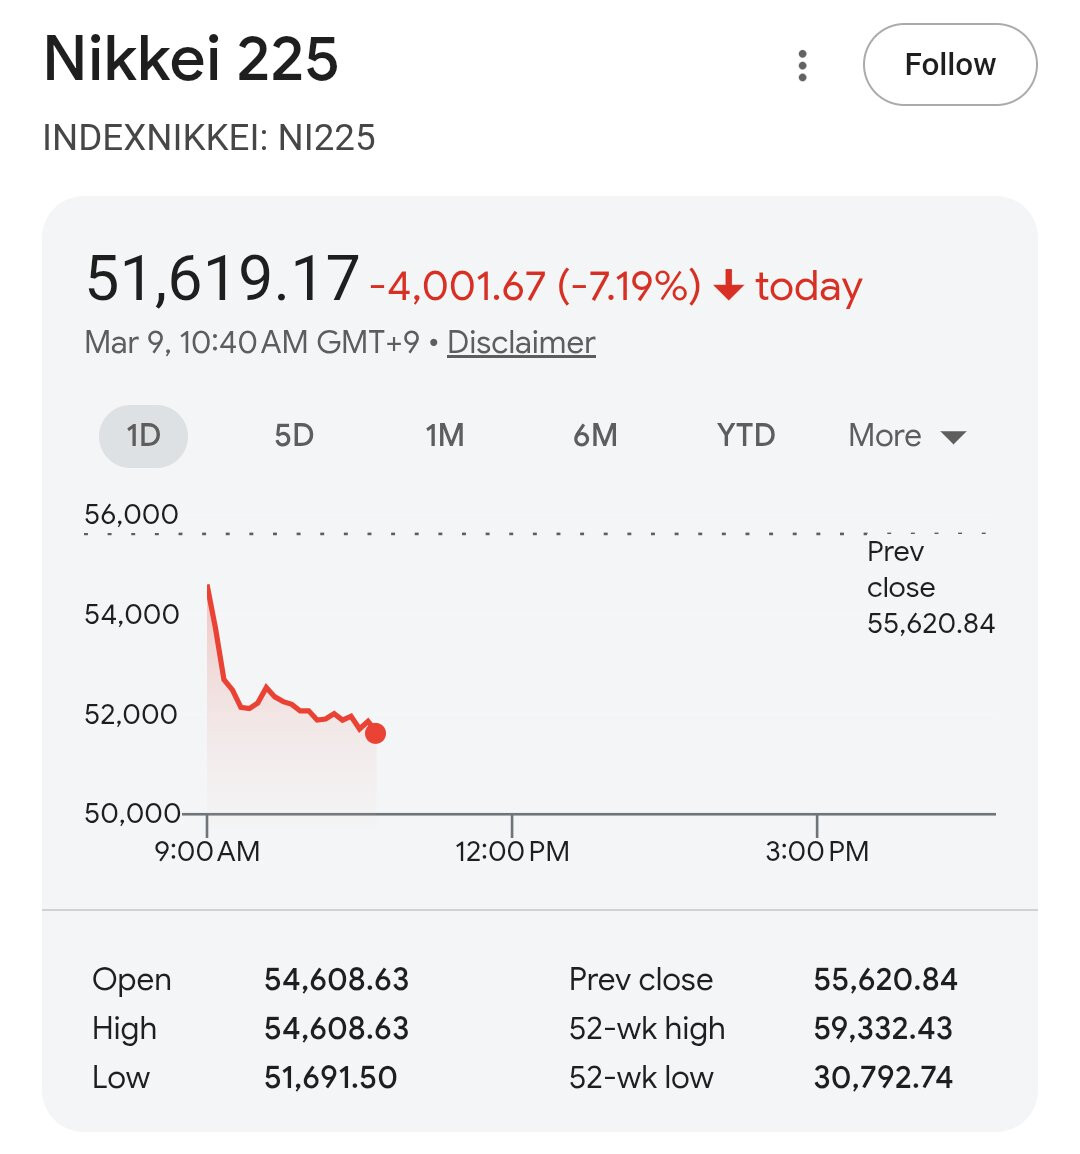Select the 1D time range tab

[143, 436]
